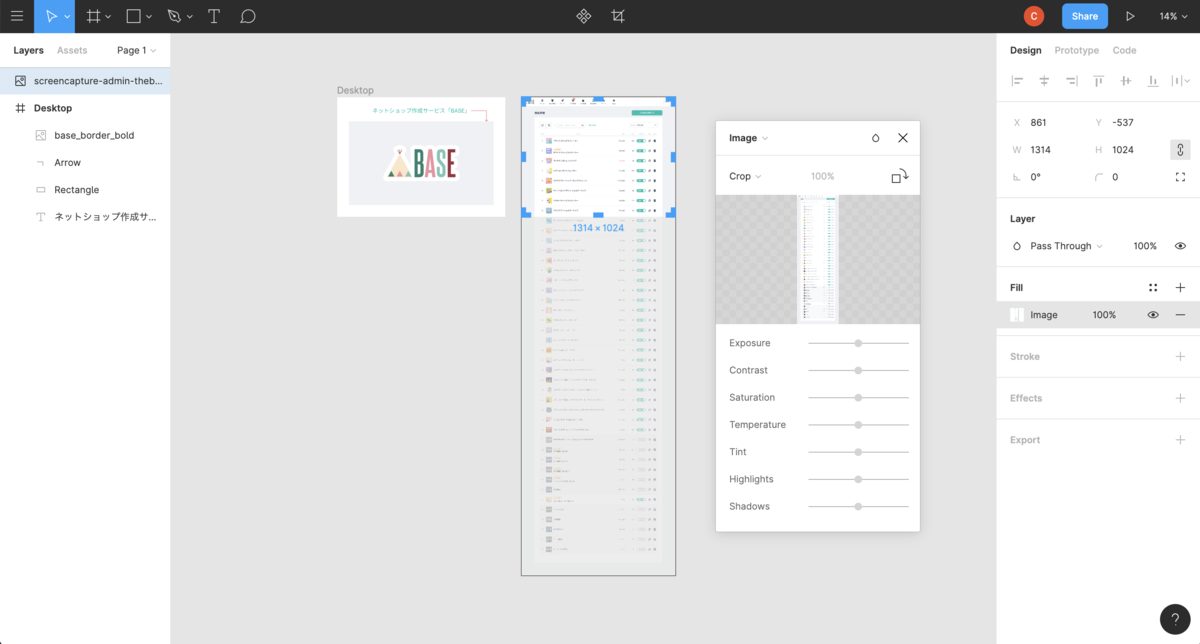
Task: Open Frame tool dropdown arrow
Action: pos(108,17)
